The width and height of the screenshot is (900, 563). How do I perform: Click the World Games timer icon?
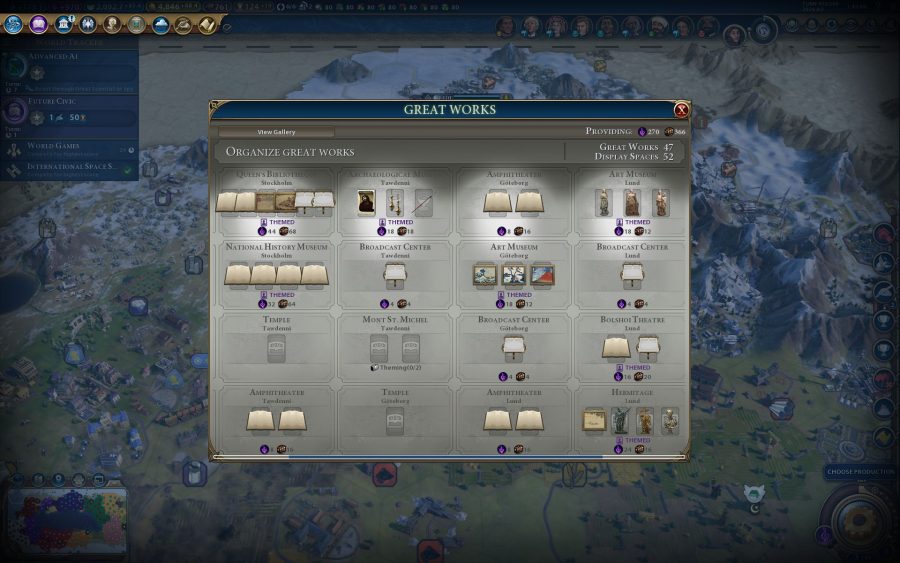point(131,150)
